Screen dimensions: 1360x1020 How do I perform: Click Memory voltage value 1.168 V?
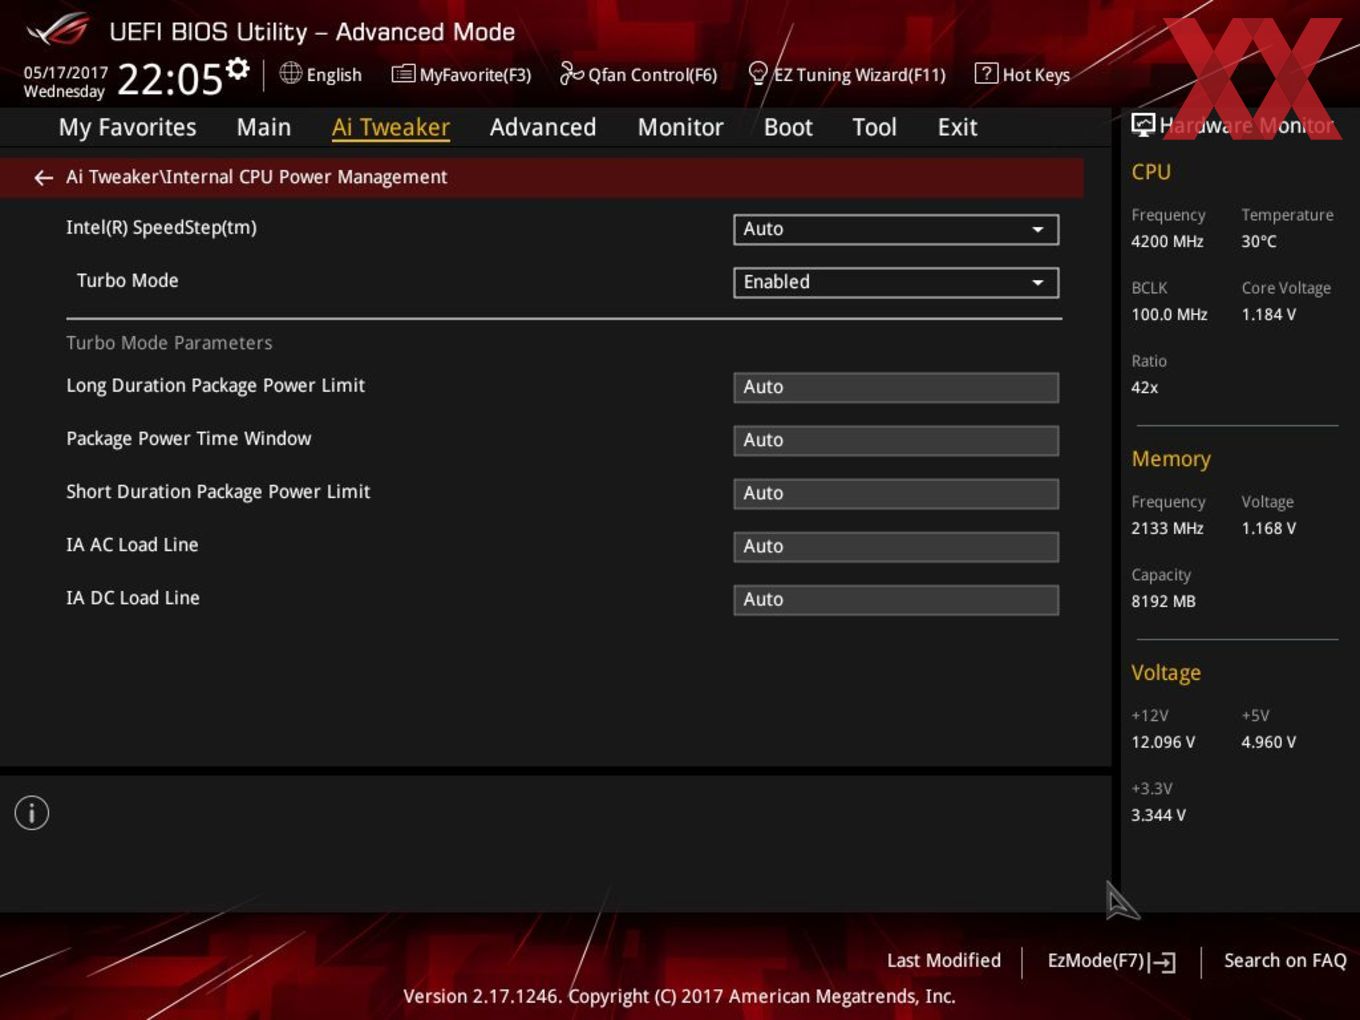point(1269,528)
